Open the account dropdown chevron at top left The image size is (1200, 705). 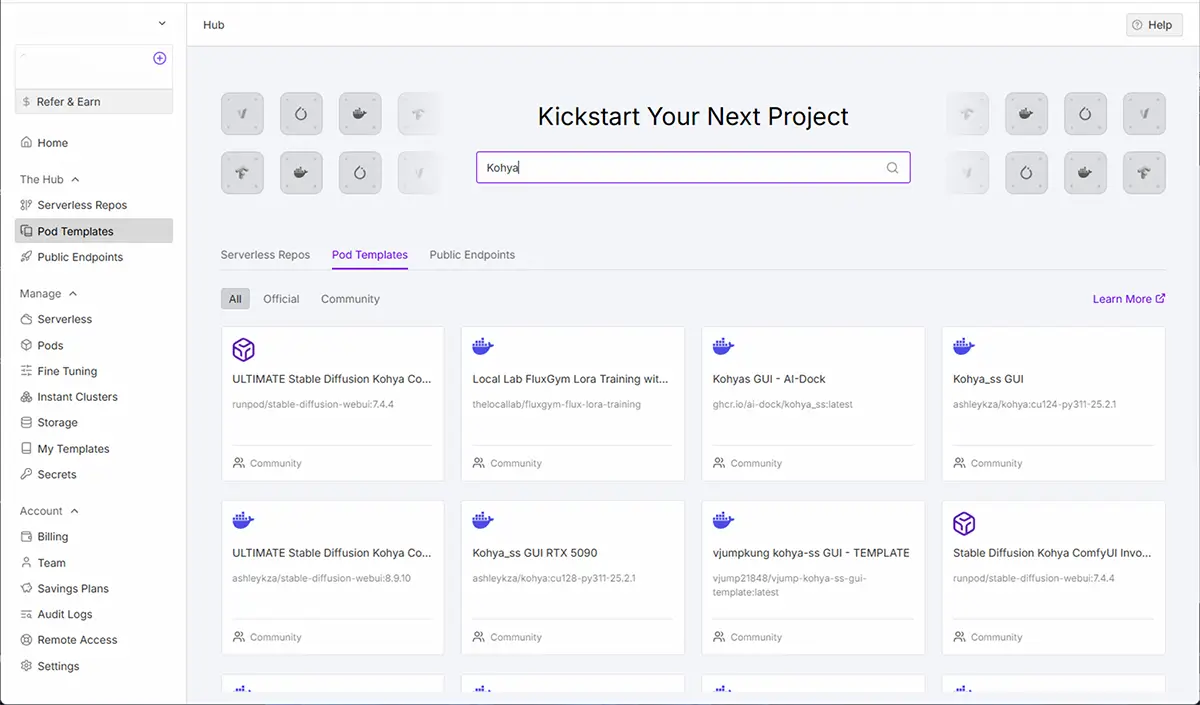162,24
